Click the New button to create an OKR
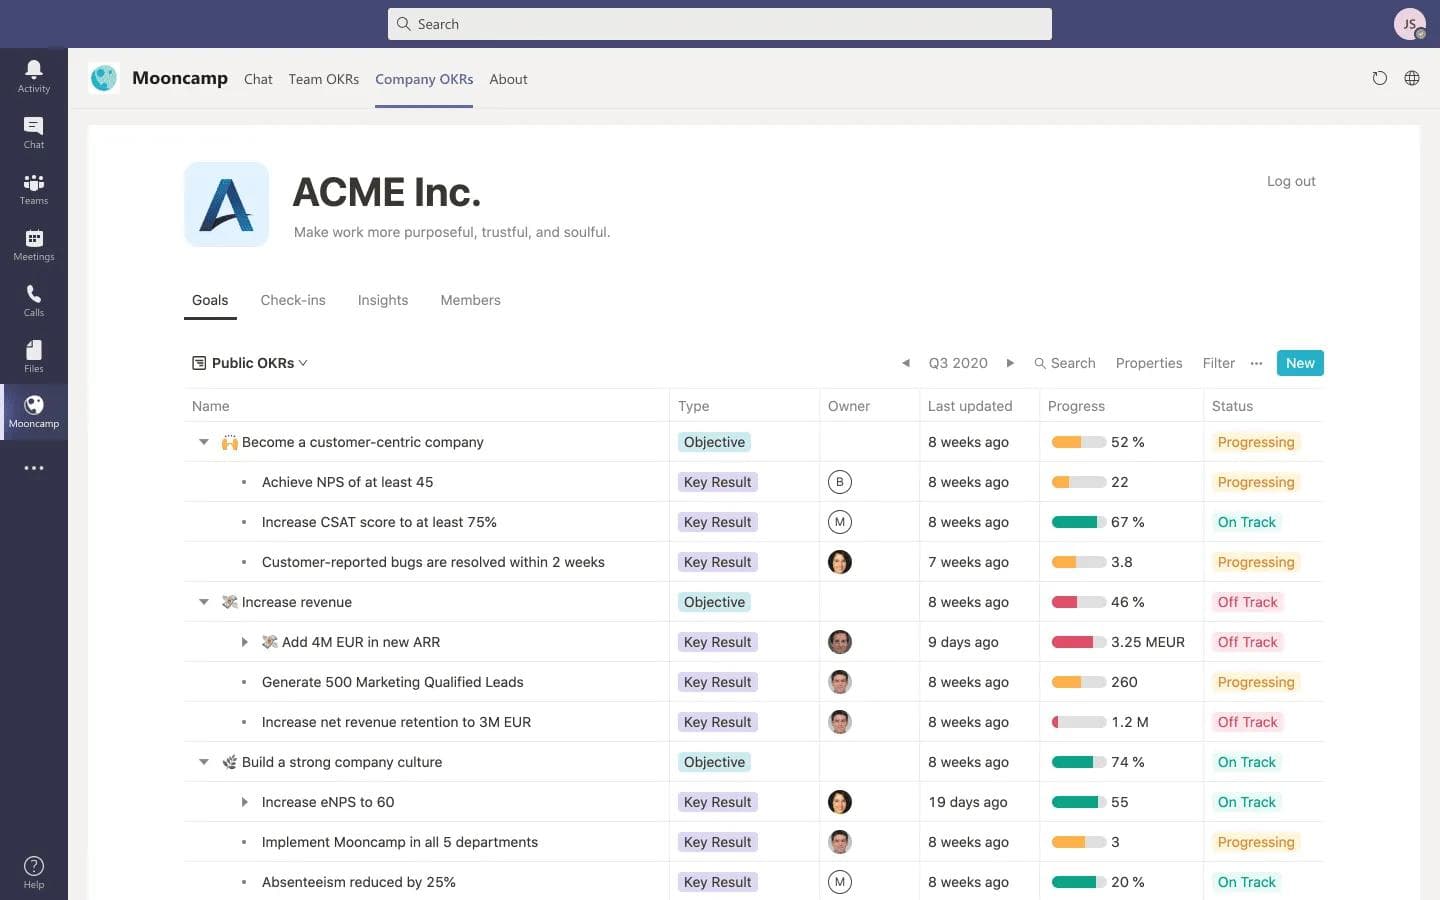This screenshot has height=900, width=1440. [1299, 362]
